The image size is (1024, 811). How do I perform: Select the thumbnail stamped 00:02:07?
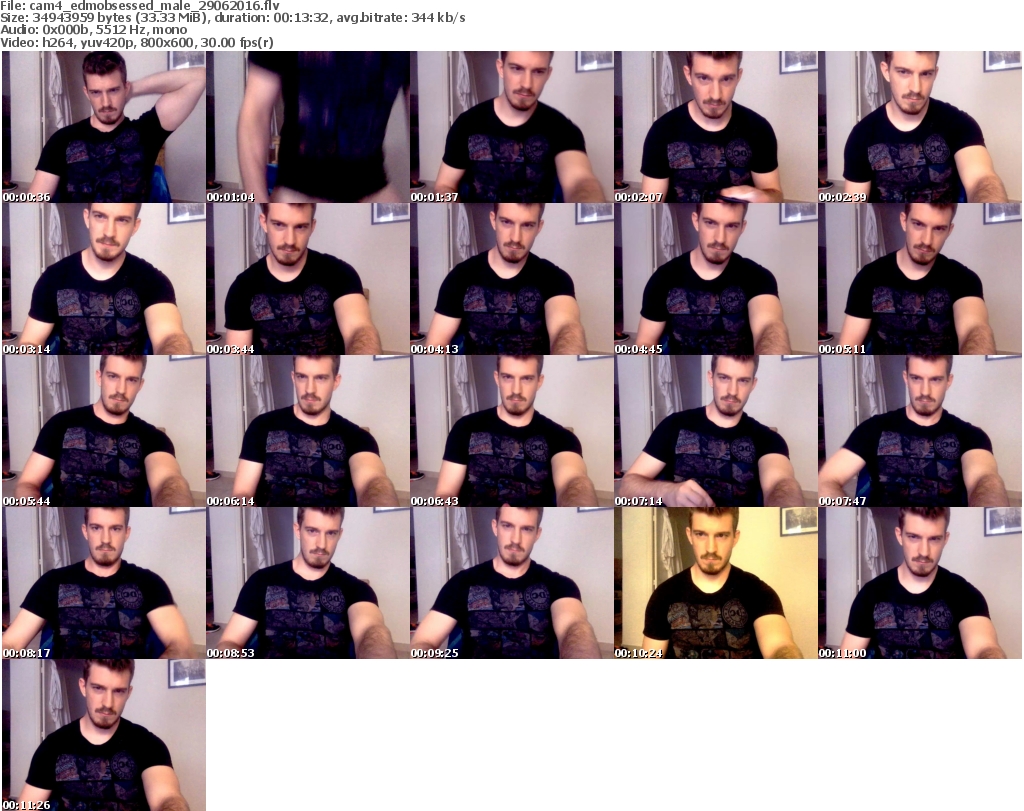pyautogui.click(x=715, y=127)
